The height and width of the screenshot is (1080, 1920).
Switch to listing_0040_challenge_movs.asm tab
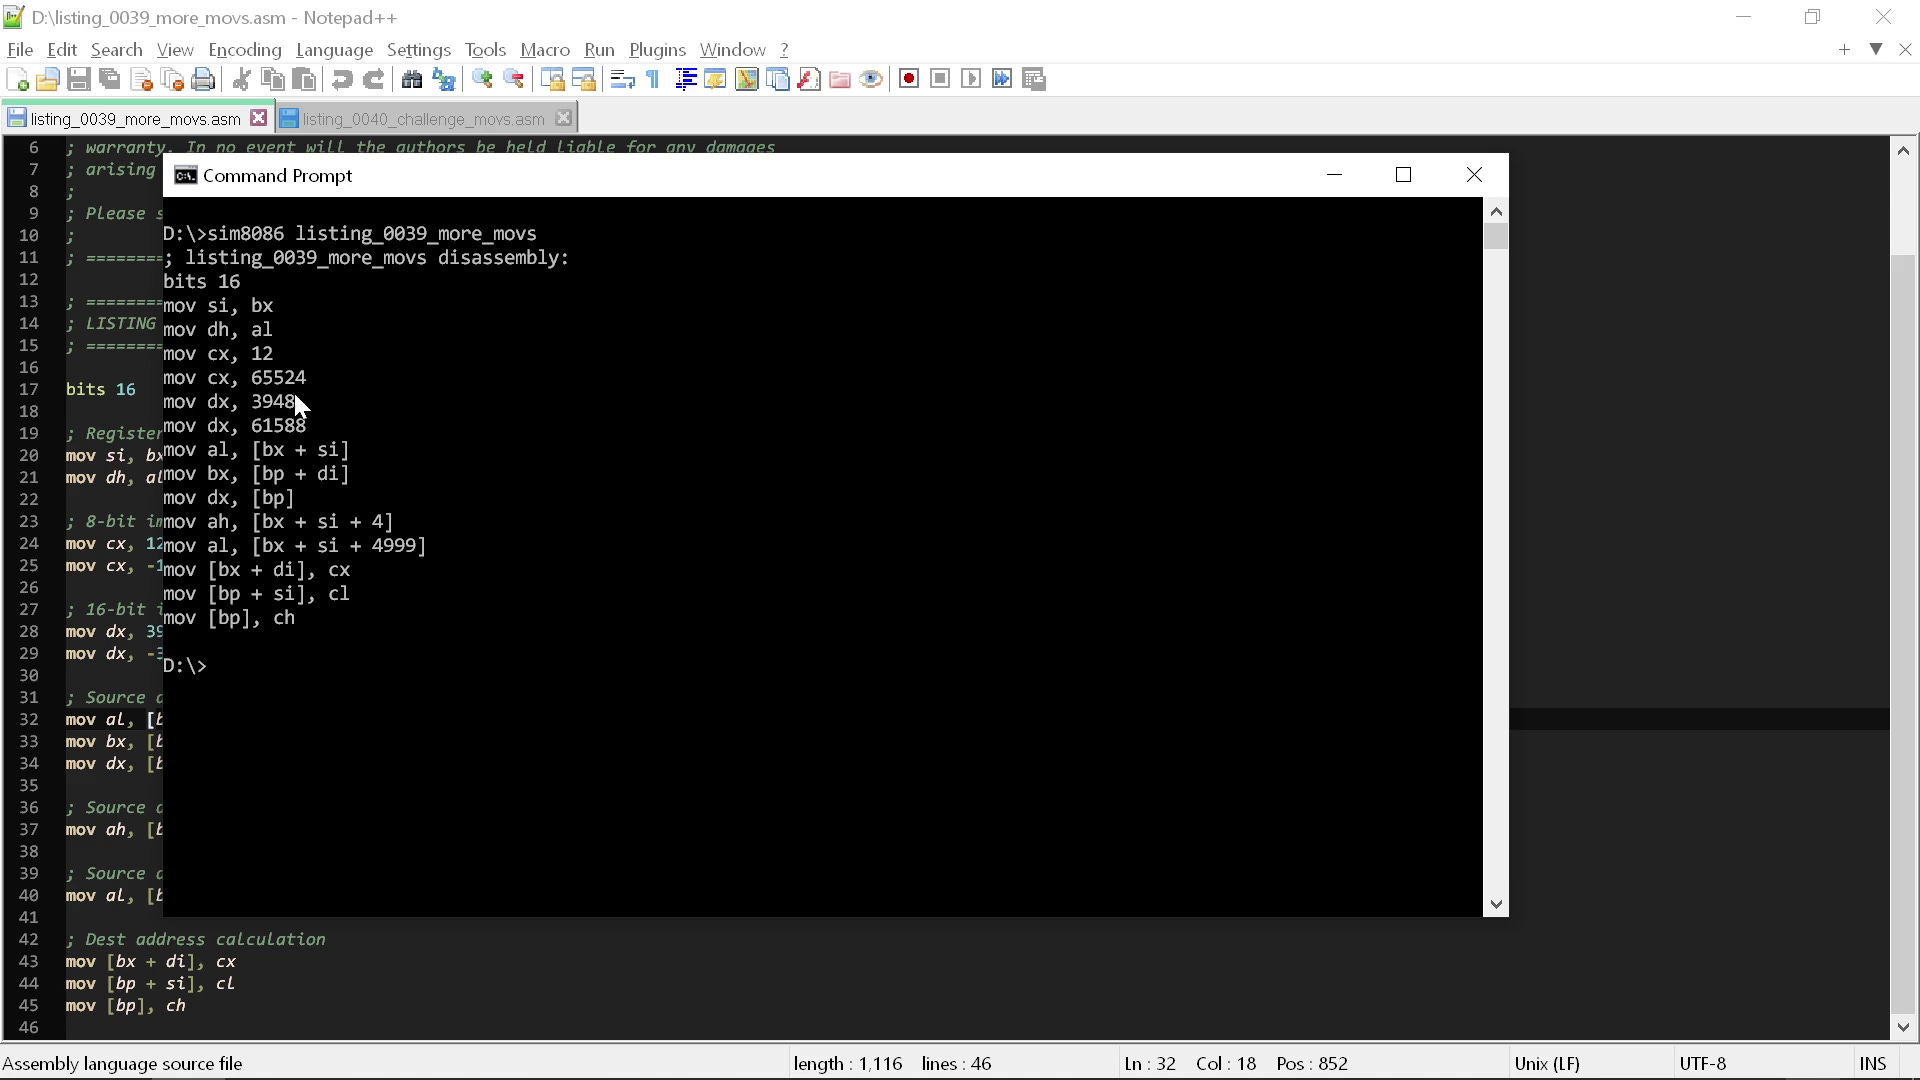point(422,119)
